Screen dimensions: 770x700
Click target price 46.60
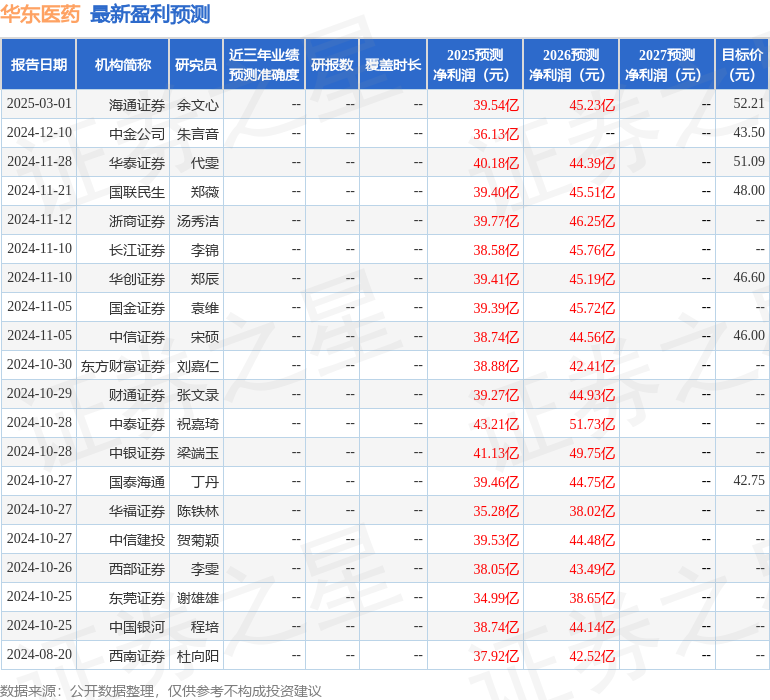coord(749,278)
